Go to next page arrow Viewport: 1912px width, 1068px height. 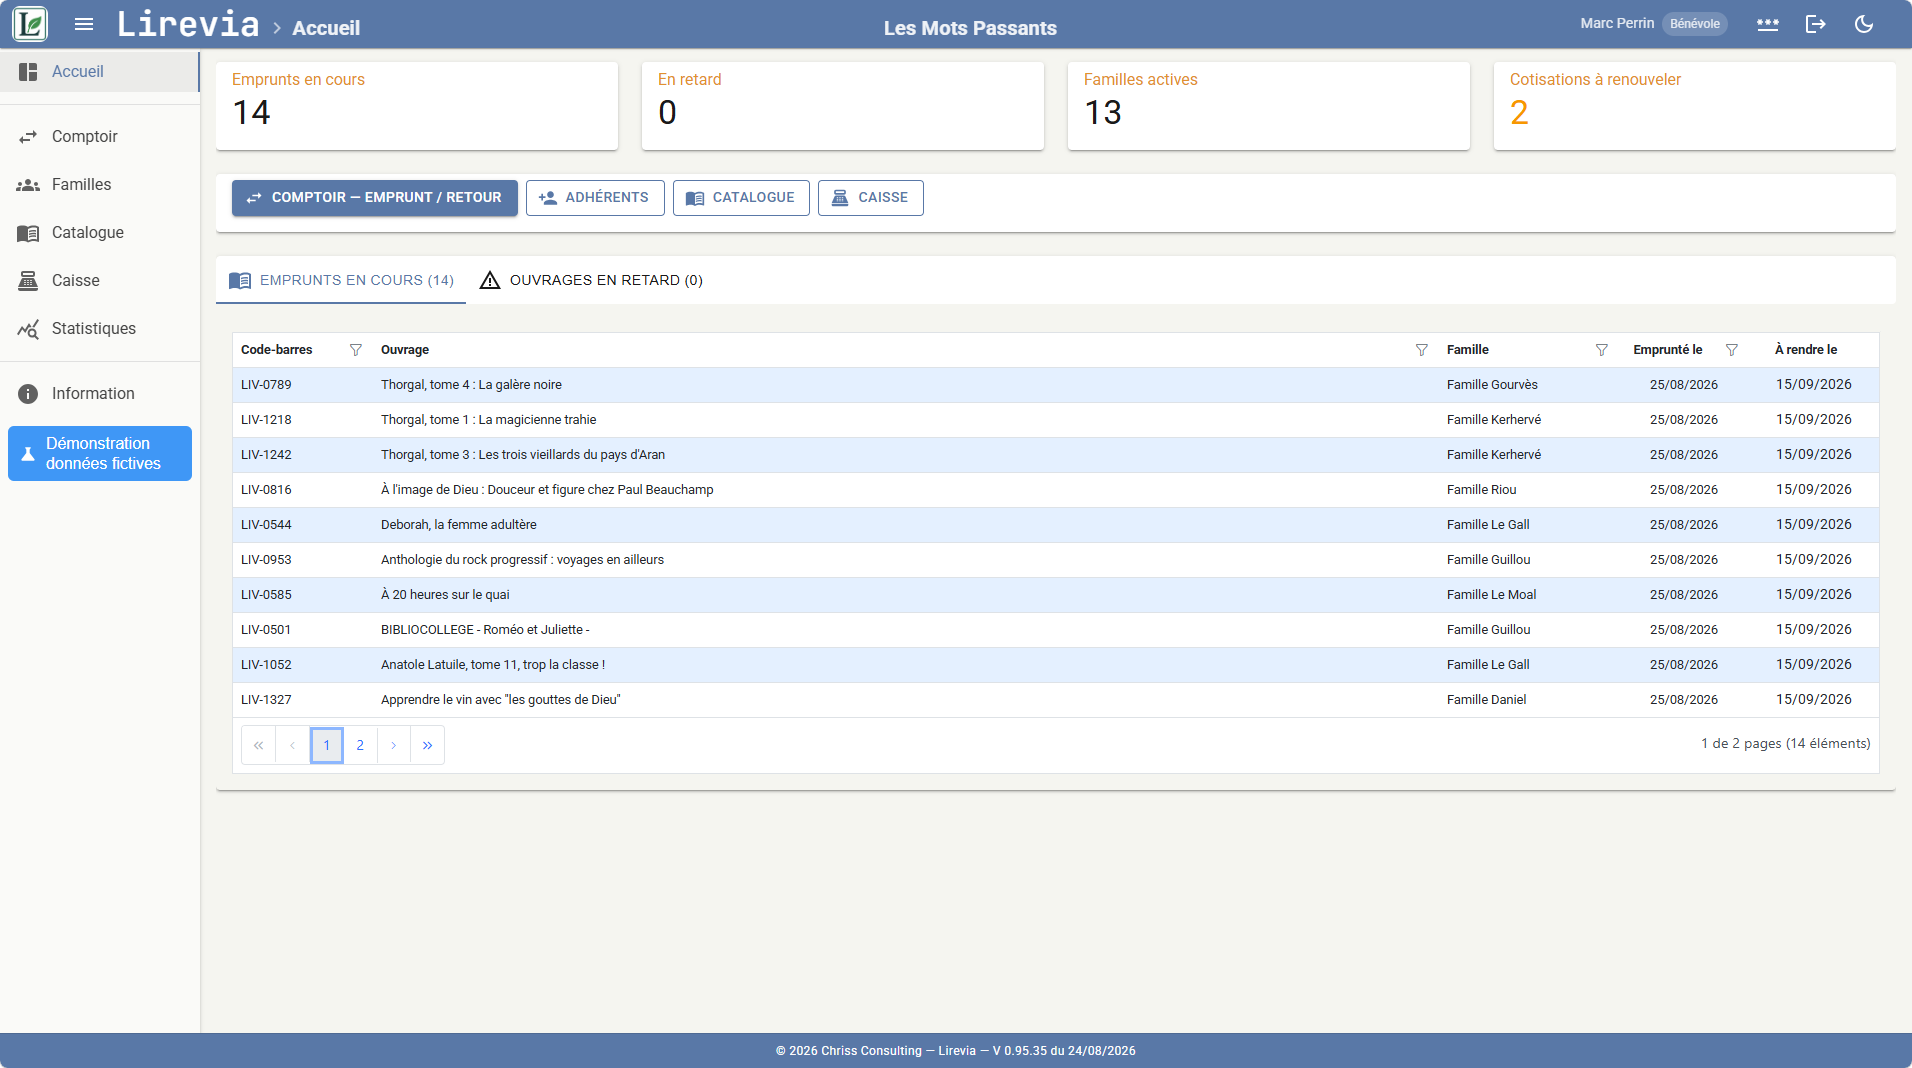[394, 746]
